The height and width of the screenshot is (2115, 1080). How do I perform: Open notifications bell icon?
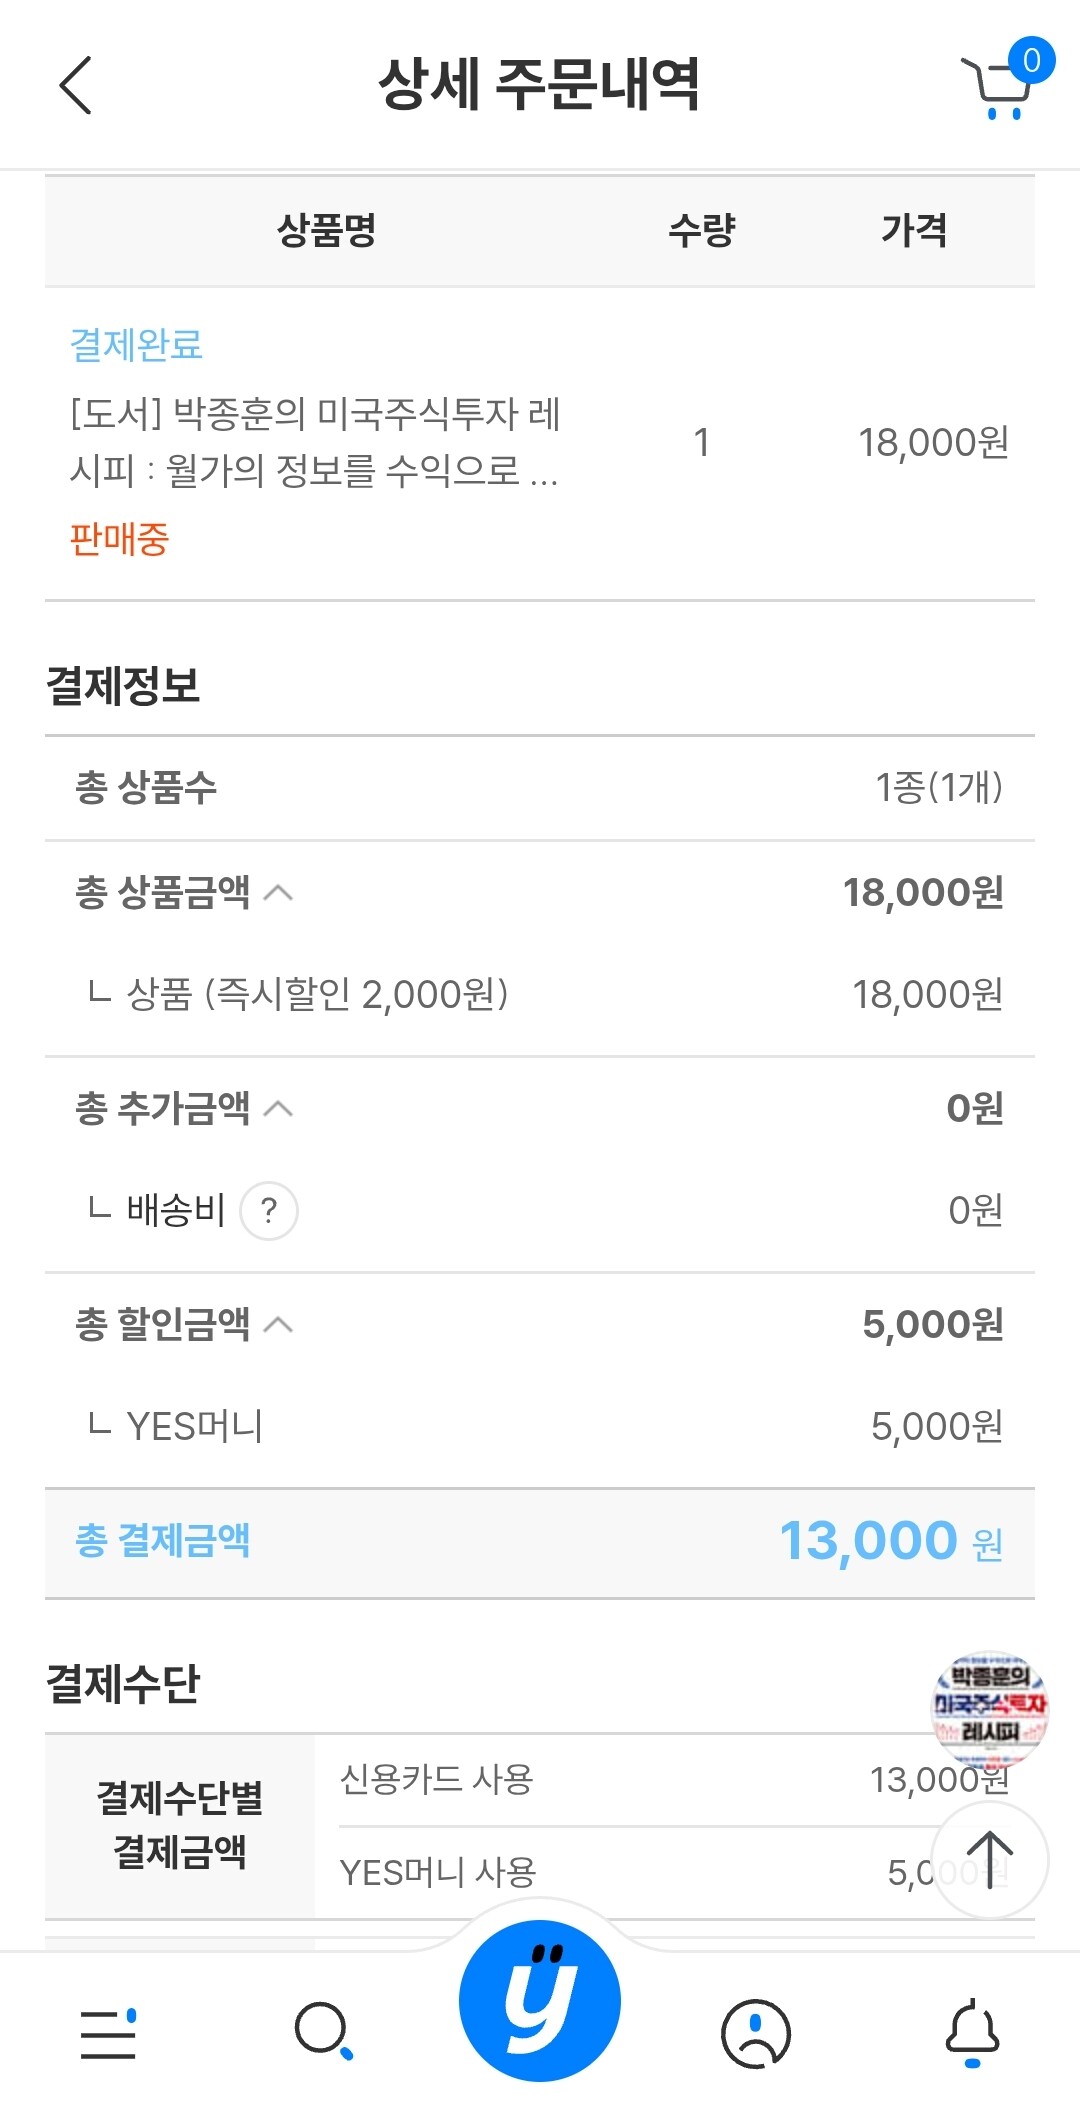click(x=972, y=2033)
